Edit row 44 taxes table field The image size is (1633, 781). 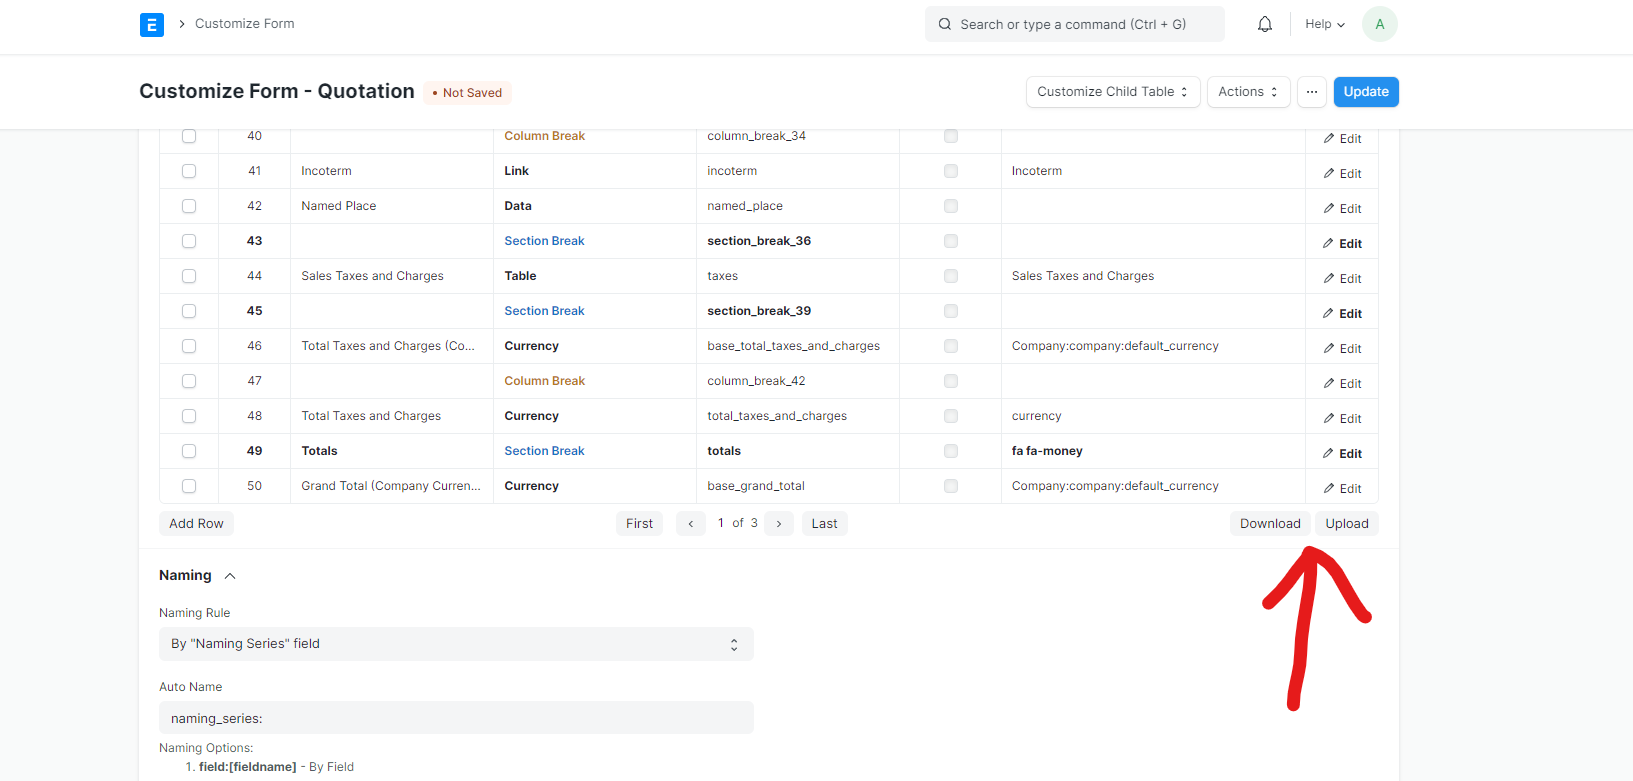pos(1342,279)
